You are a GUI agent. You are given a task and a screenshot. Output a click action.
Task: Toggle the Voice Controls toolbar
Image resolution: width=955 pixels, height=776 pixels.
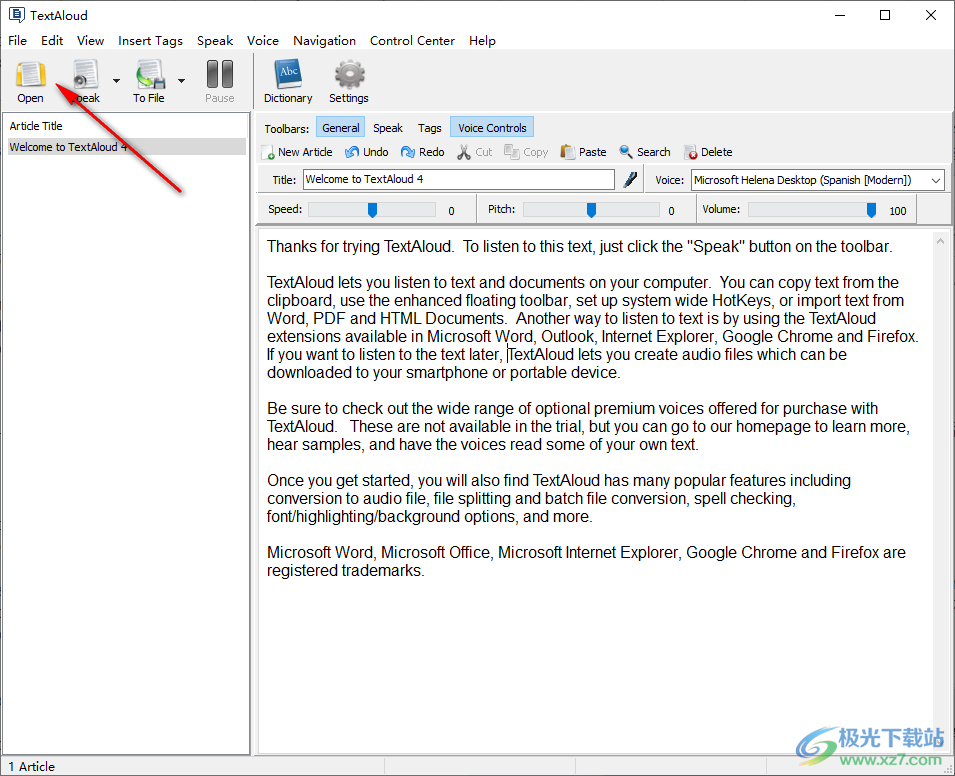492,128
